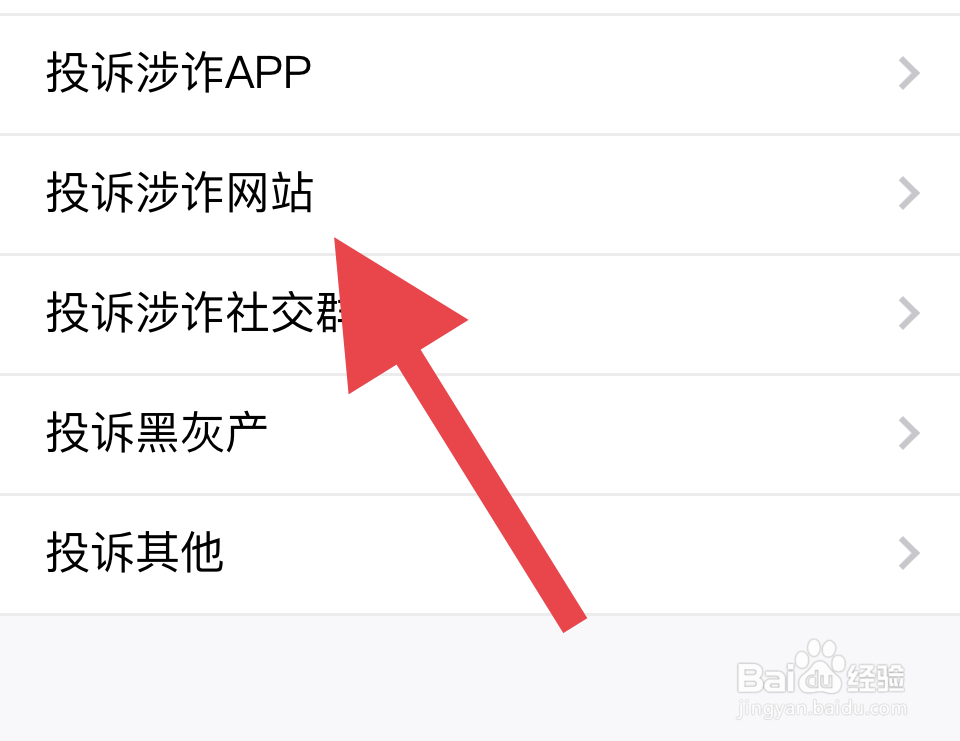This screenshot has height=741, width=960.
Task: Click the Bai lettering of the Baidu logo
Action: point(765,677)
